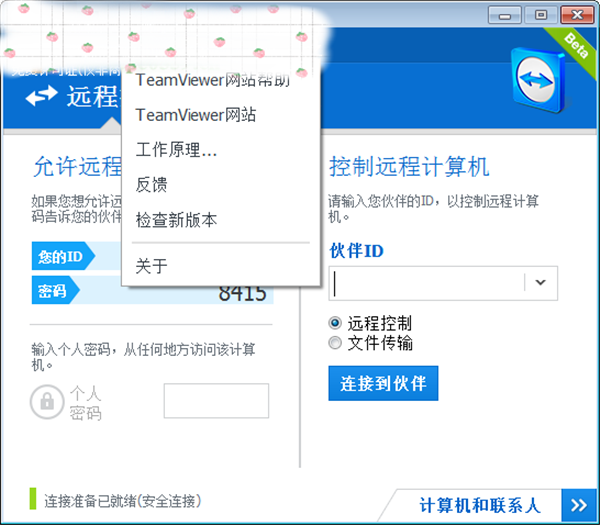Click the green connection status indicator
This screenshot has height=525, width=600.
click(x=33, y=499)
